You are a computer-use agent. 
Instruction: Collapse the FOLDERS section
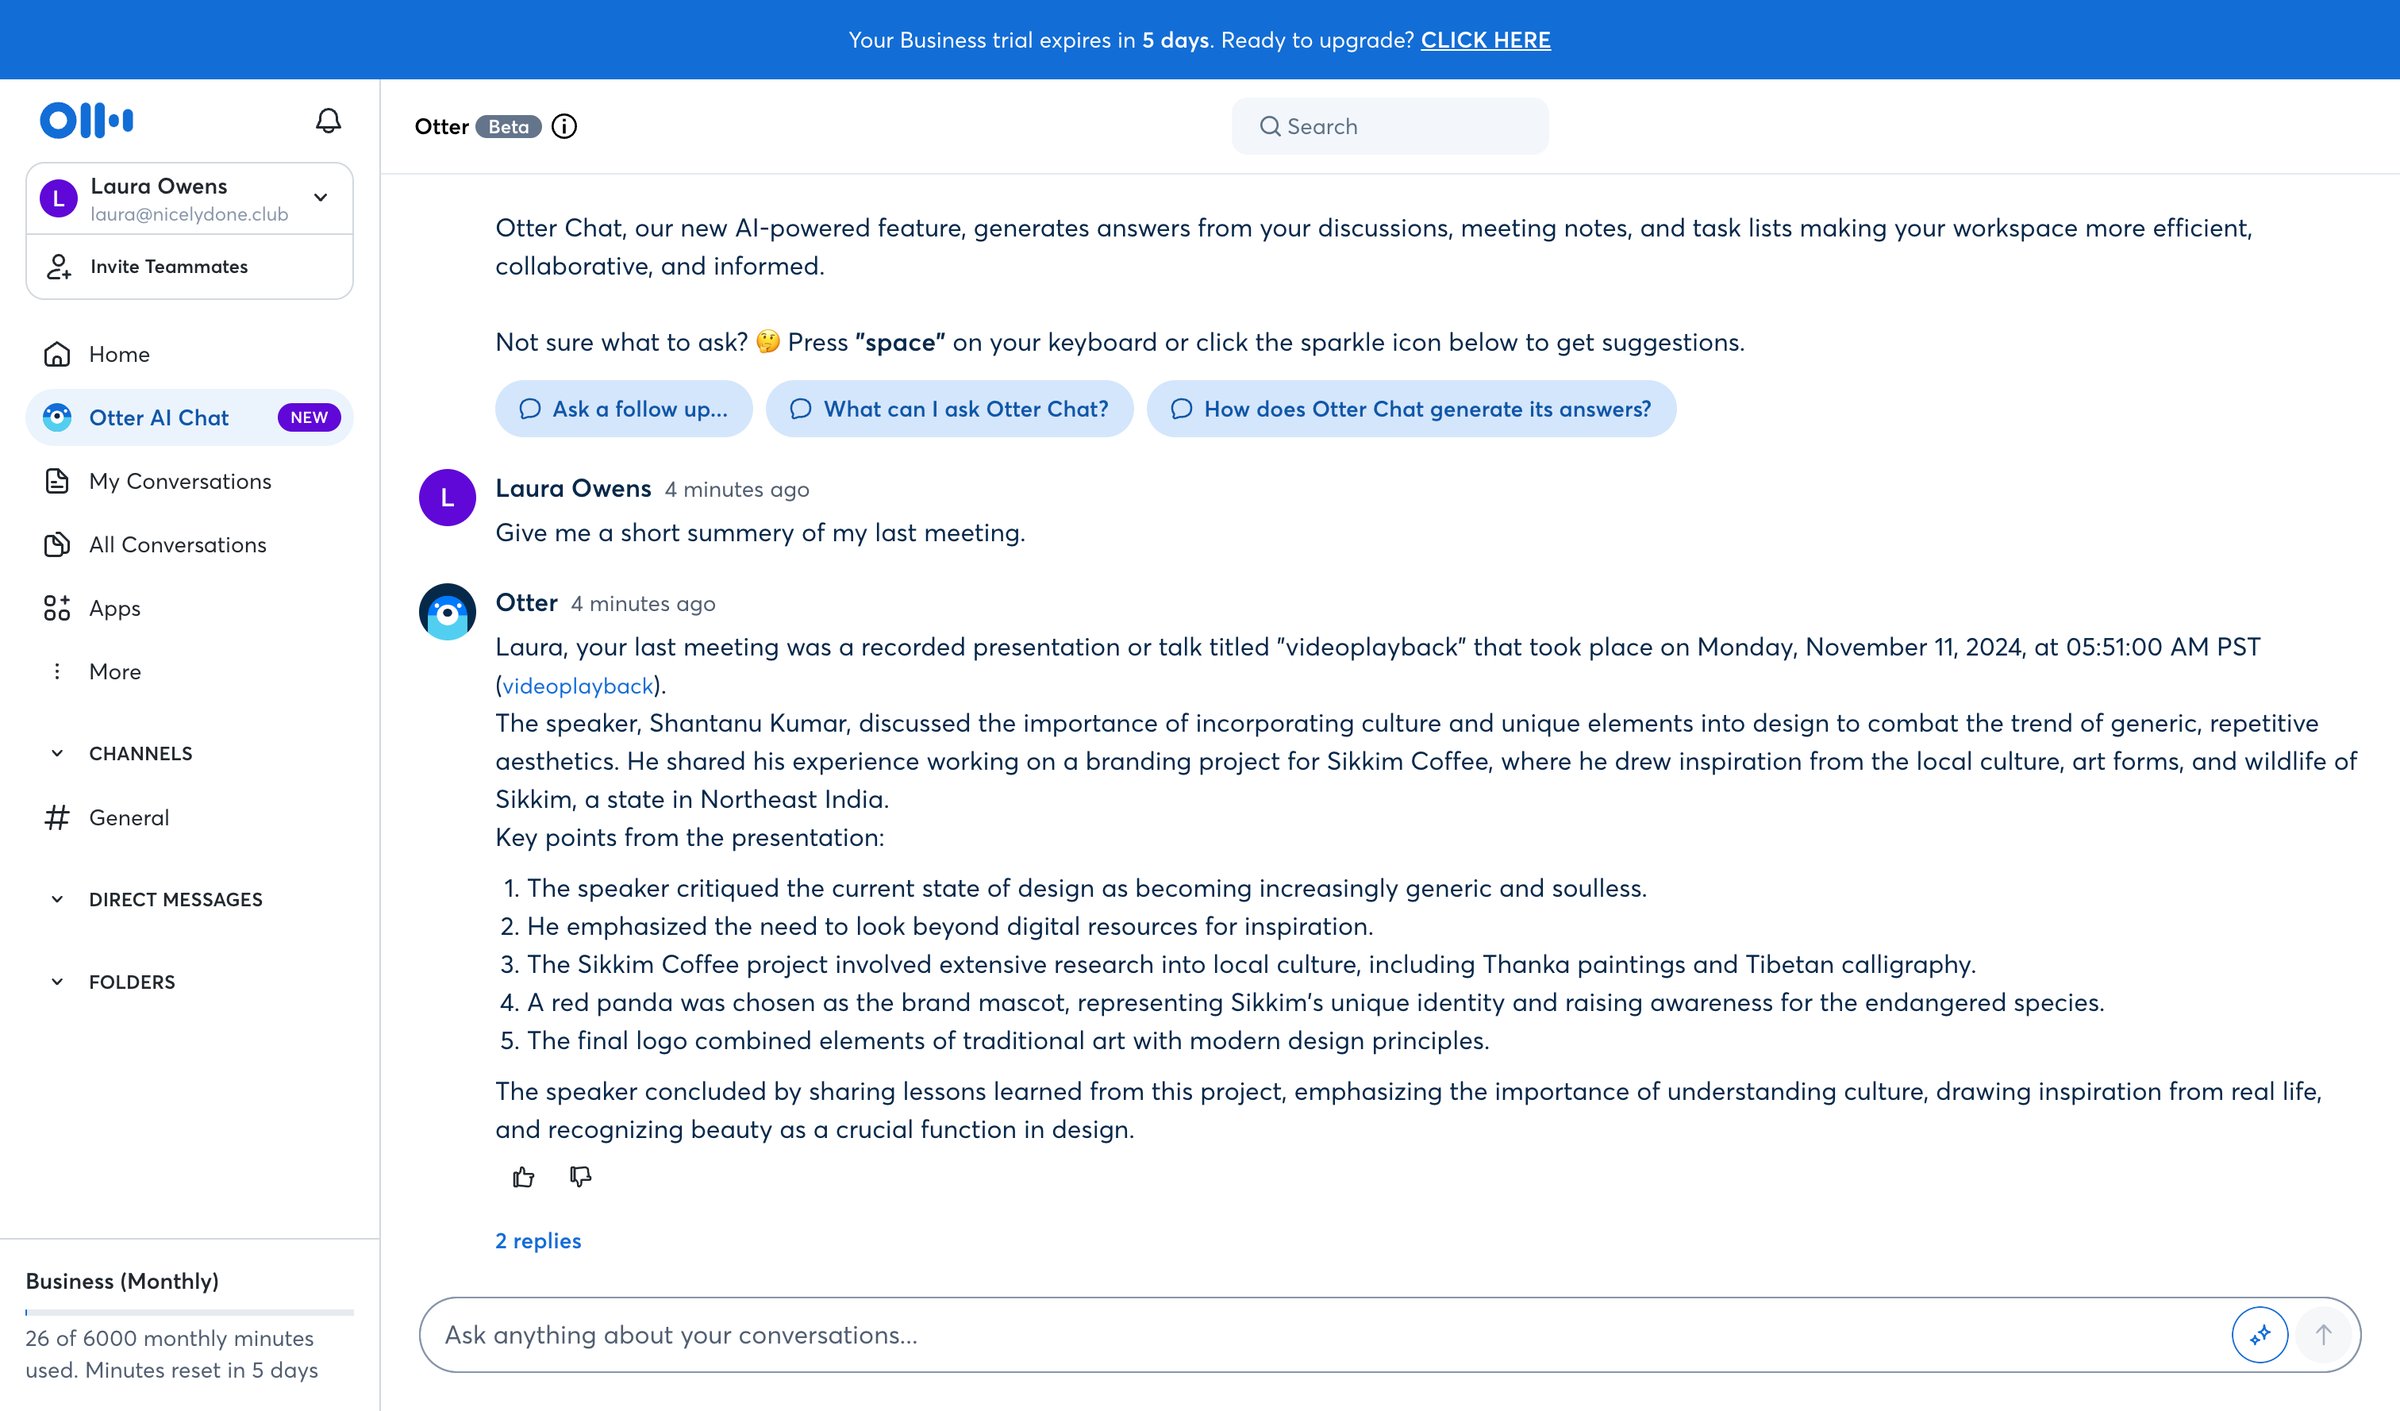coord(57,982)
